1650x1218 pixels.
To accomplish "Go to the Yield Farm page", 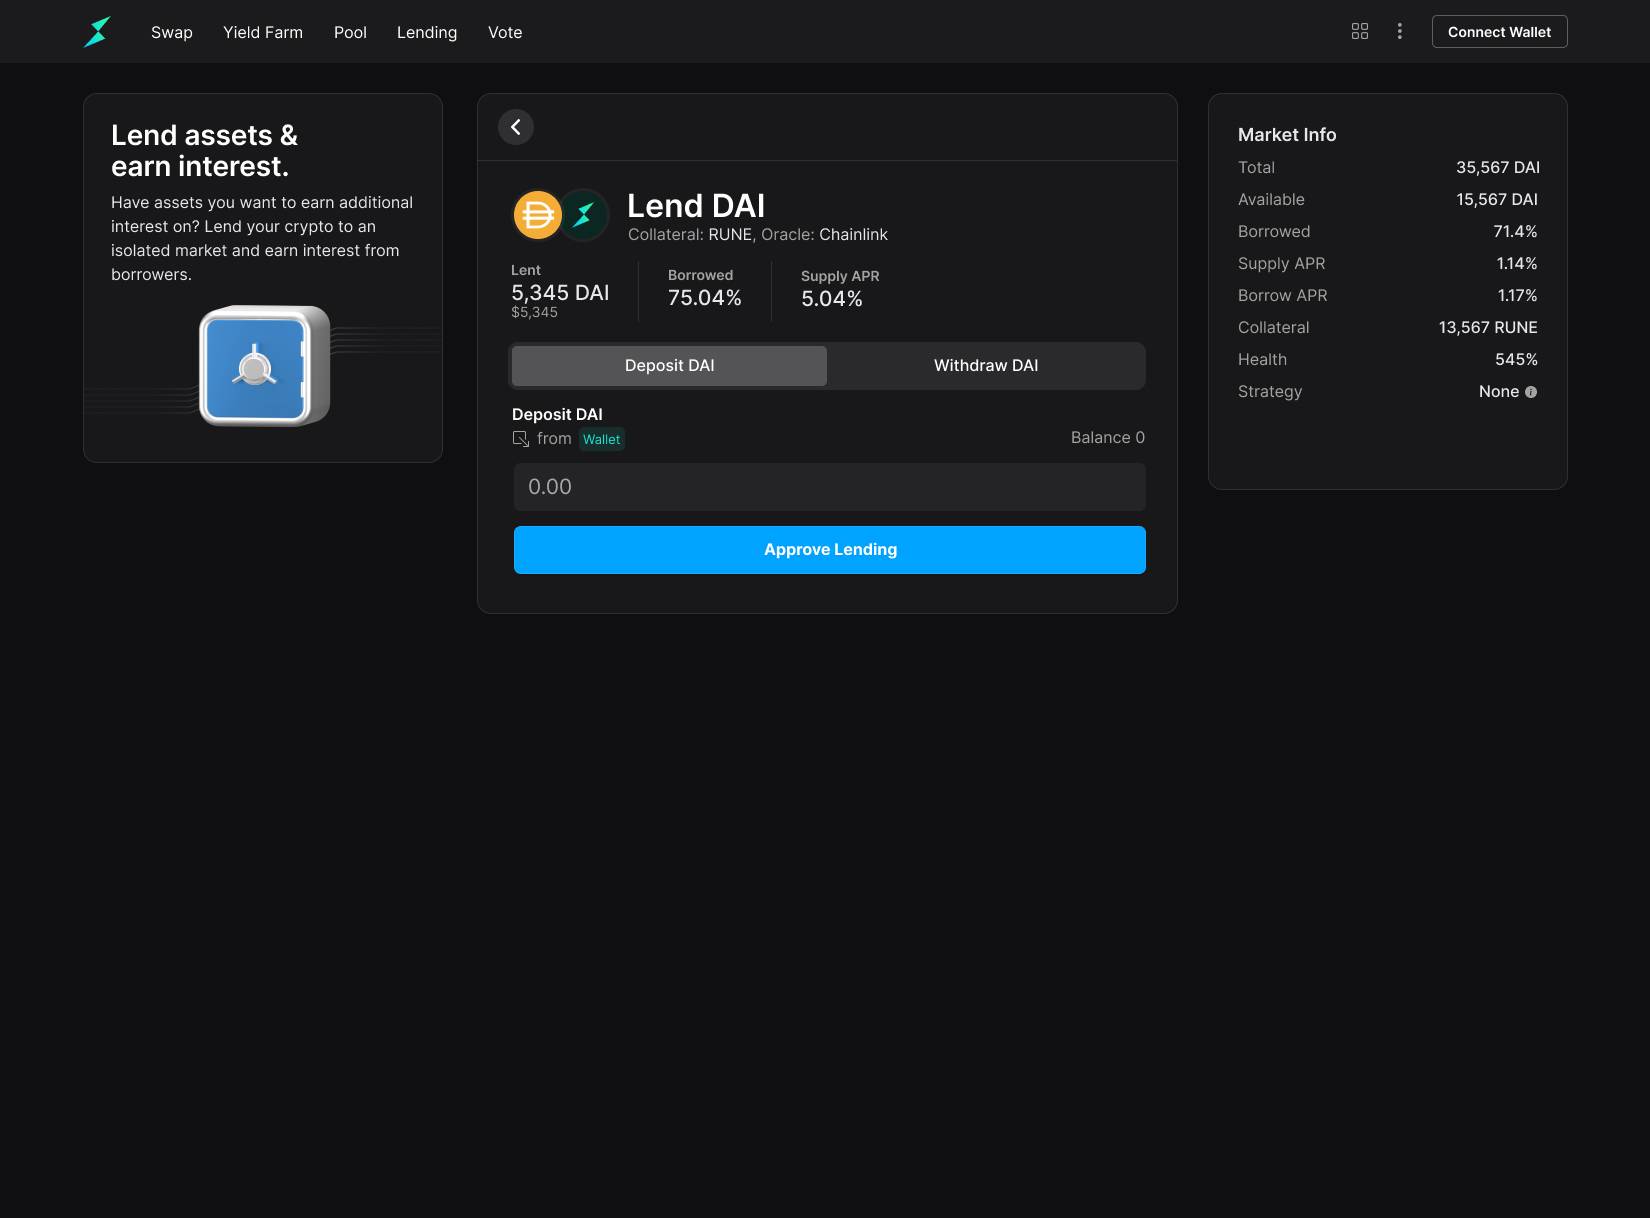I will coord(263,32).
